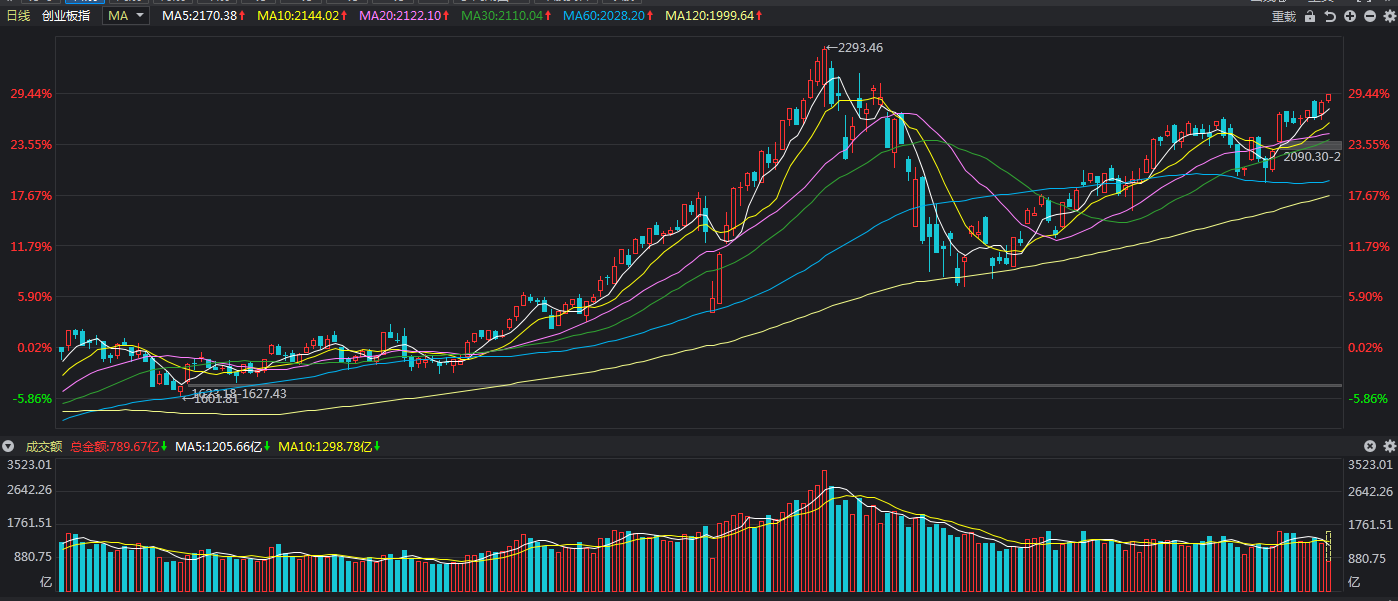Click the undo arrow icon
Image resolution: width=1398 pixels, height=601 pixels.
1330,16
